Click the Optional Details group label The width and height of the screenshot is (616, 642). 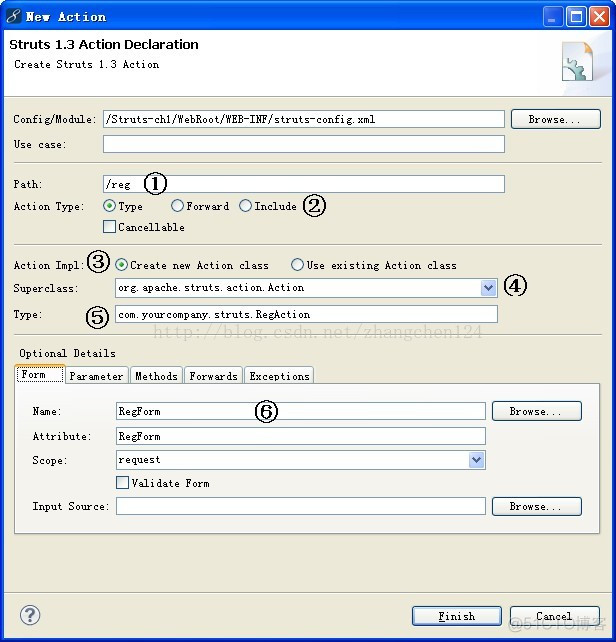(x=67, y=353)
